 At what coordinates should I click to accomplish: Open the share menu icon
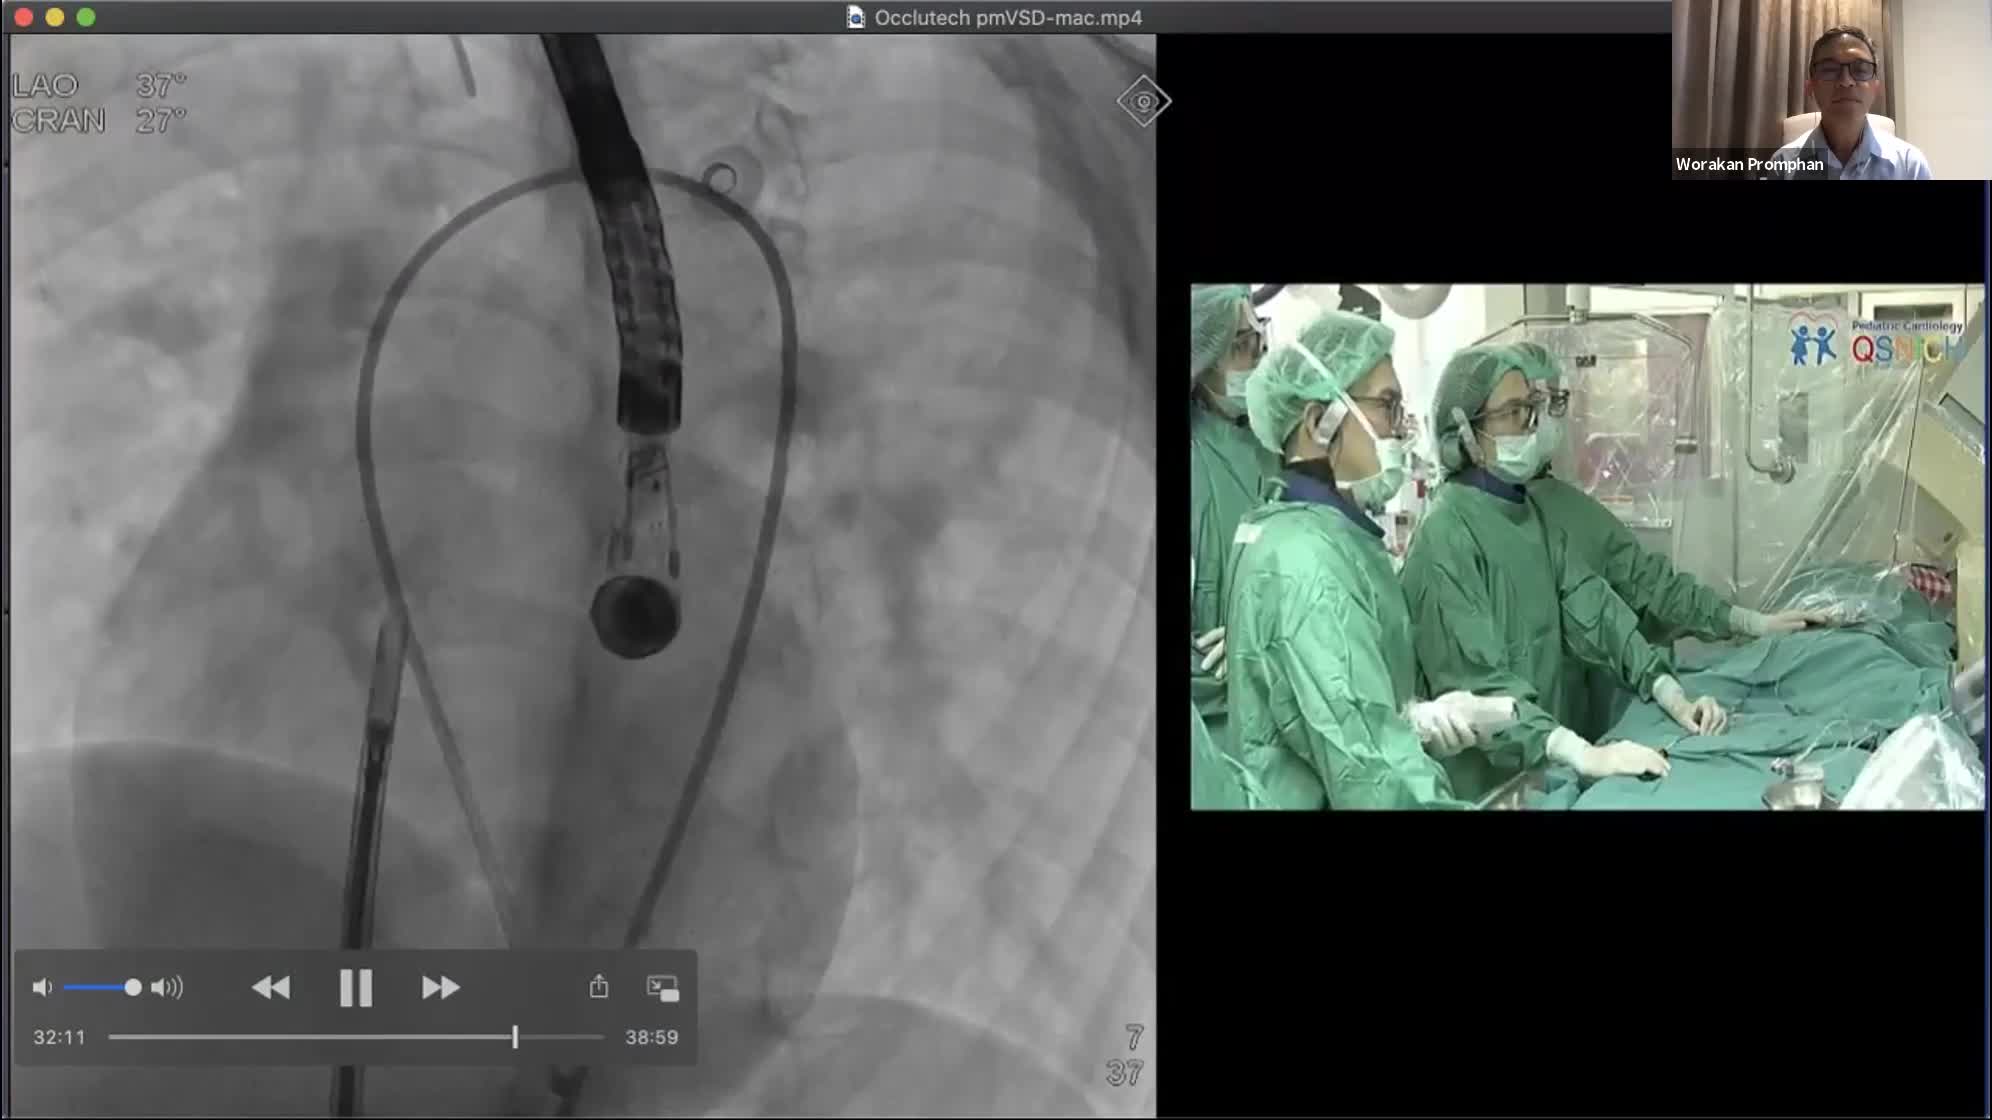click(x=599, y=987)
